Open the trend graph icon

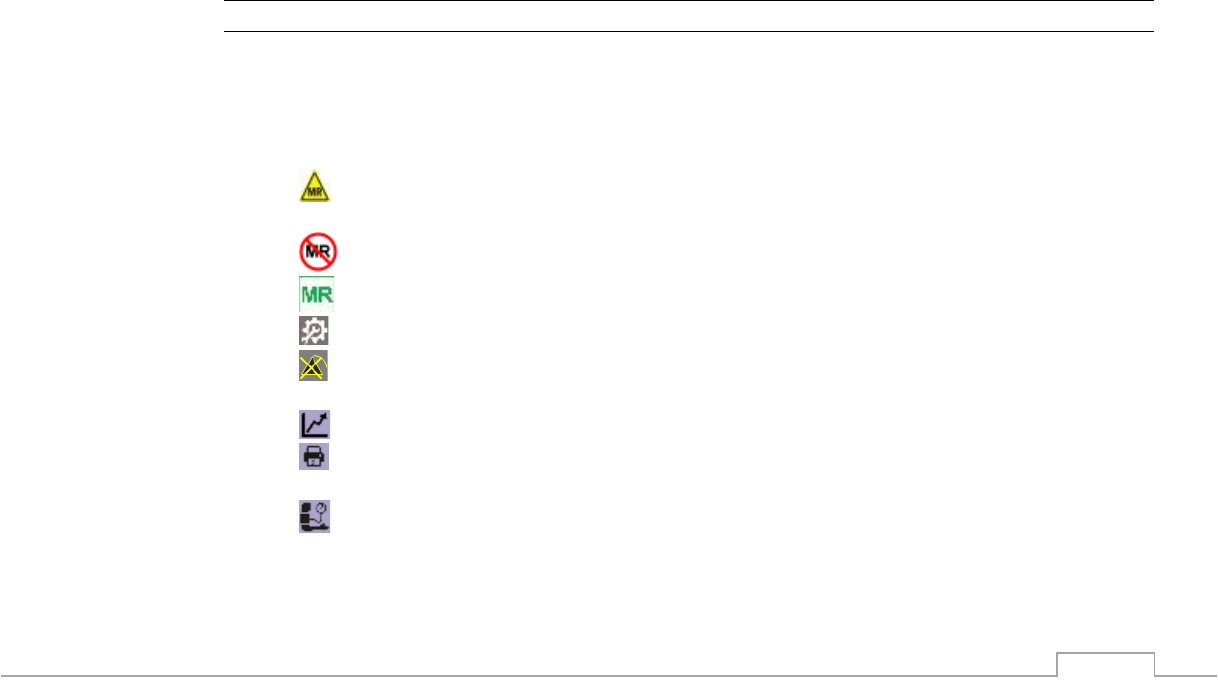point(315,424)
